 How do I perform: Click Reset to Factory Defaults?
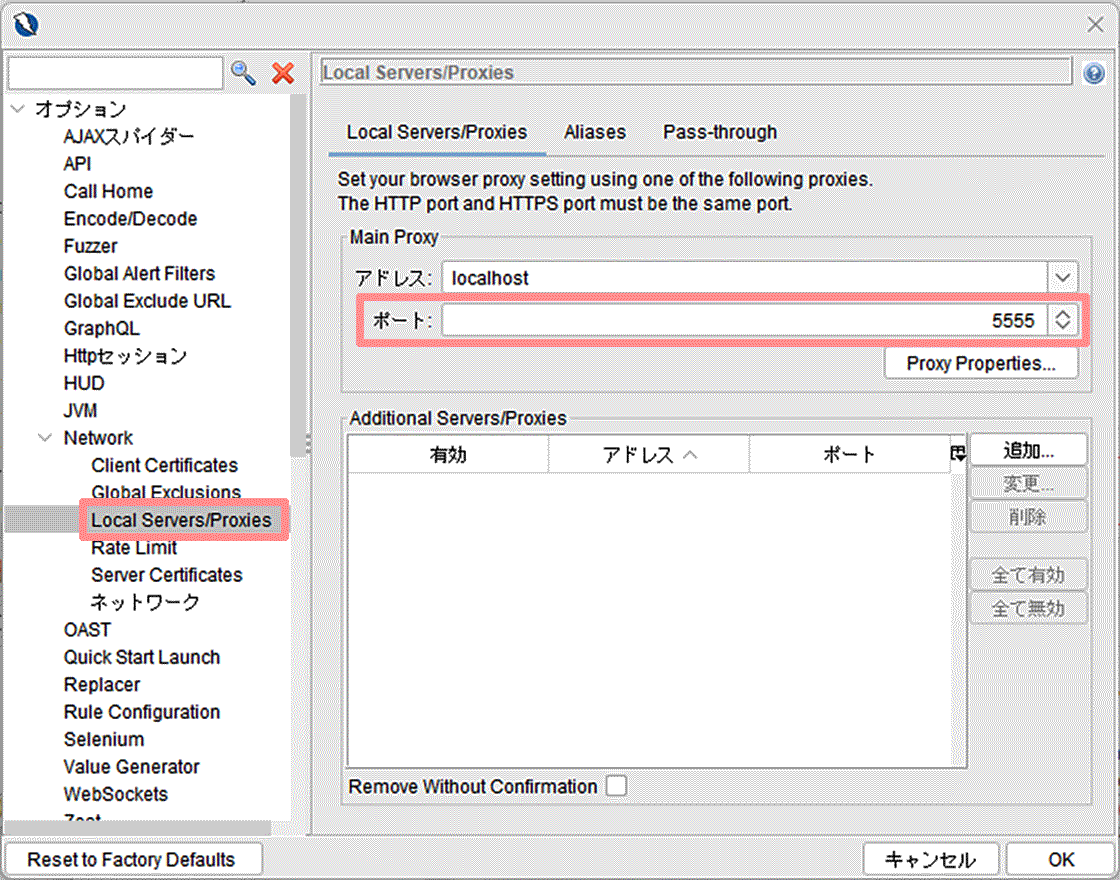point(131,859)
